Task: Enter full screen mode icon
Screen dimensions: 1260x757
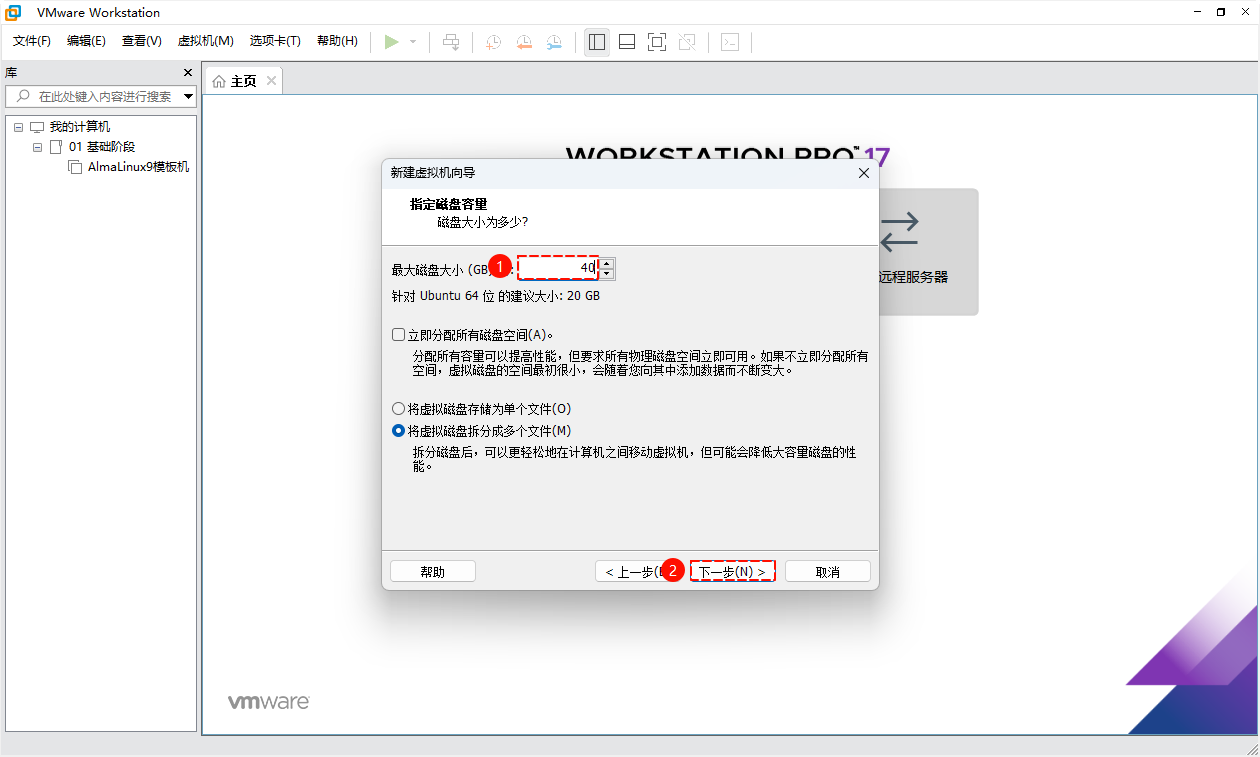Action: (x=657, y=42)
